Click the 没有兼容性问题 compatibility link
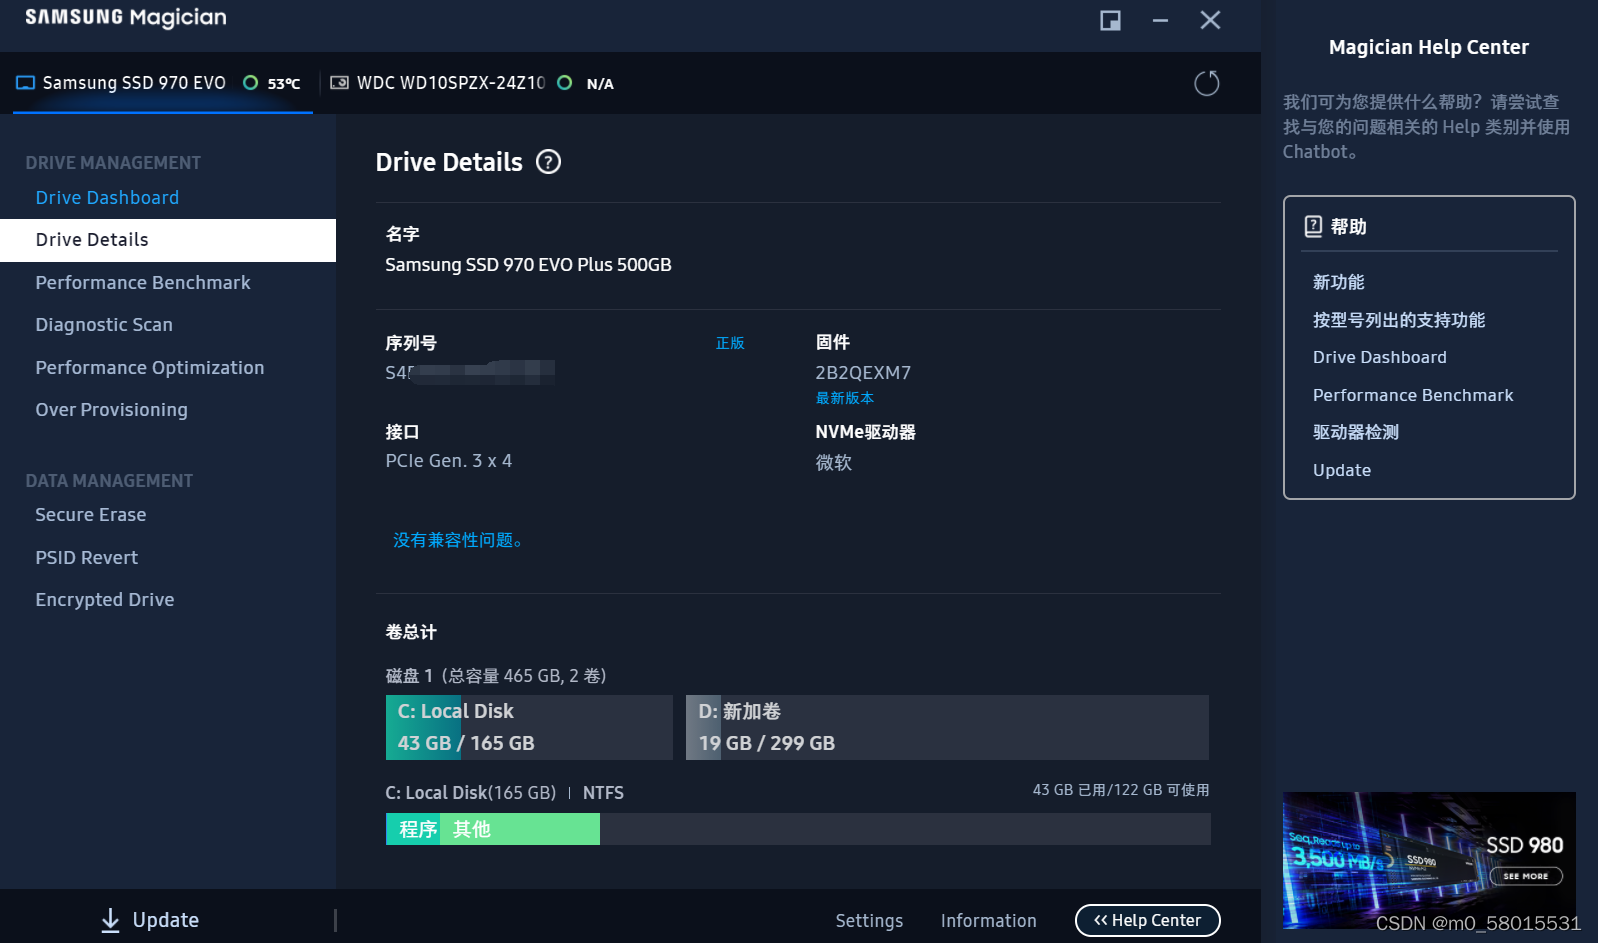The height and width of the screenshot is (943, 1598). click(x=457, y=540)
